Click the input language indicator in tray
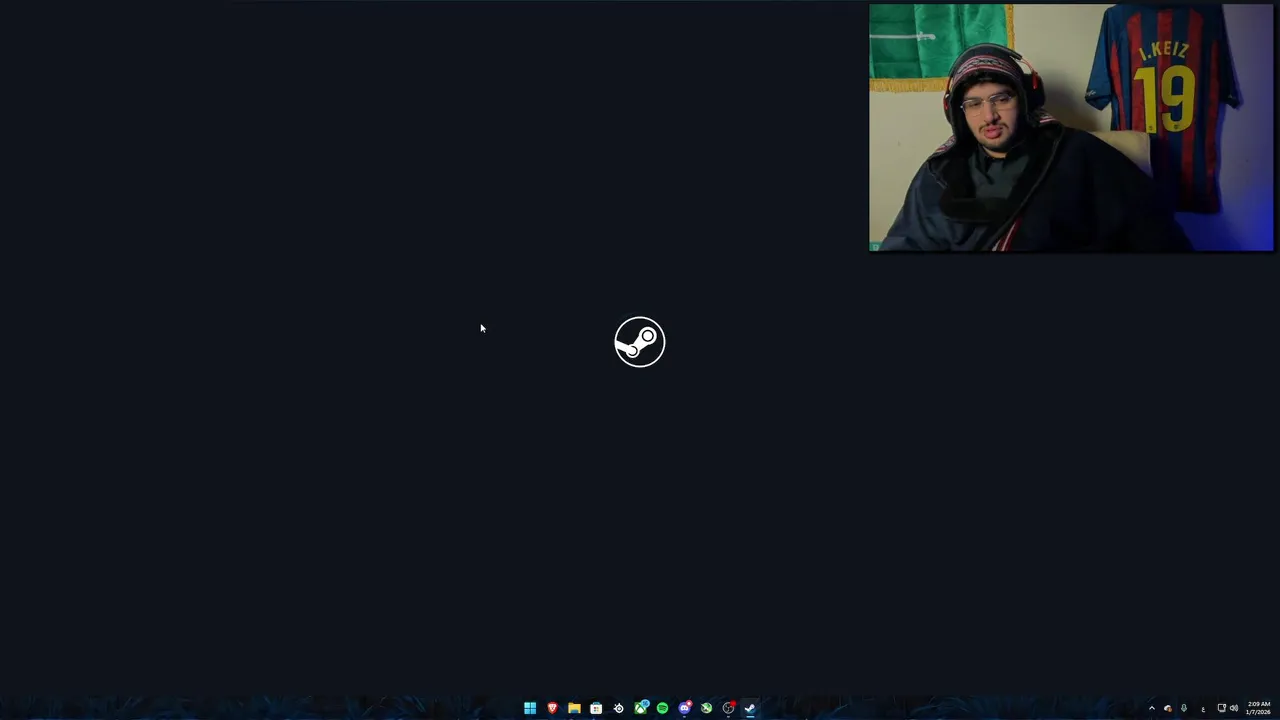This screenshot has width=1280, height=720. point(1203,709)
